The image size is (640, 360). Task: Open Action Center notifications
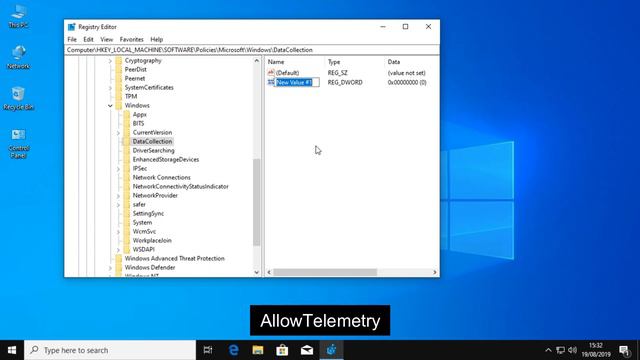click(x=624, y=350)
